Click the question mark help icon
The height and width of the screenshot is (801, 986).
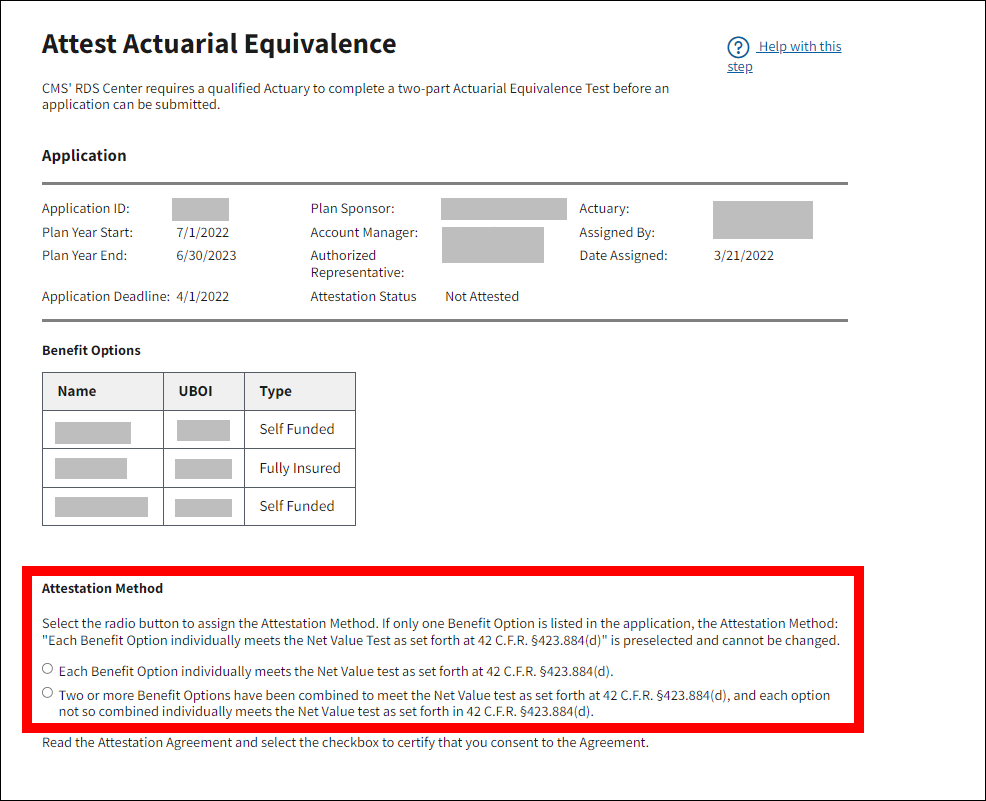click(x=738, y=47)
